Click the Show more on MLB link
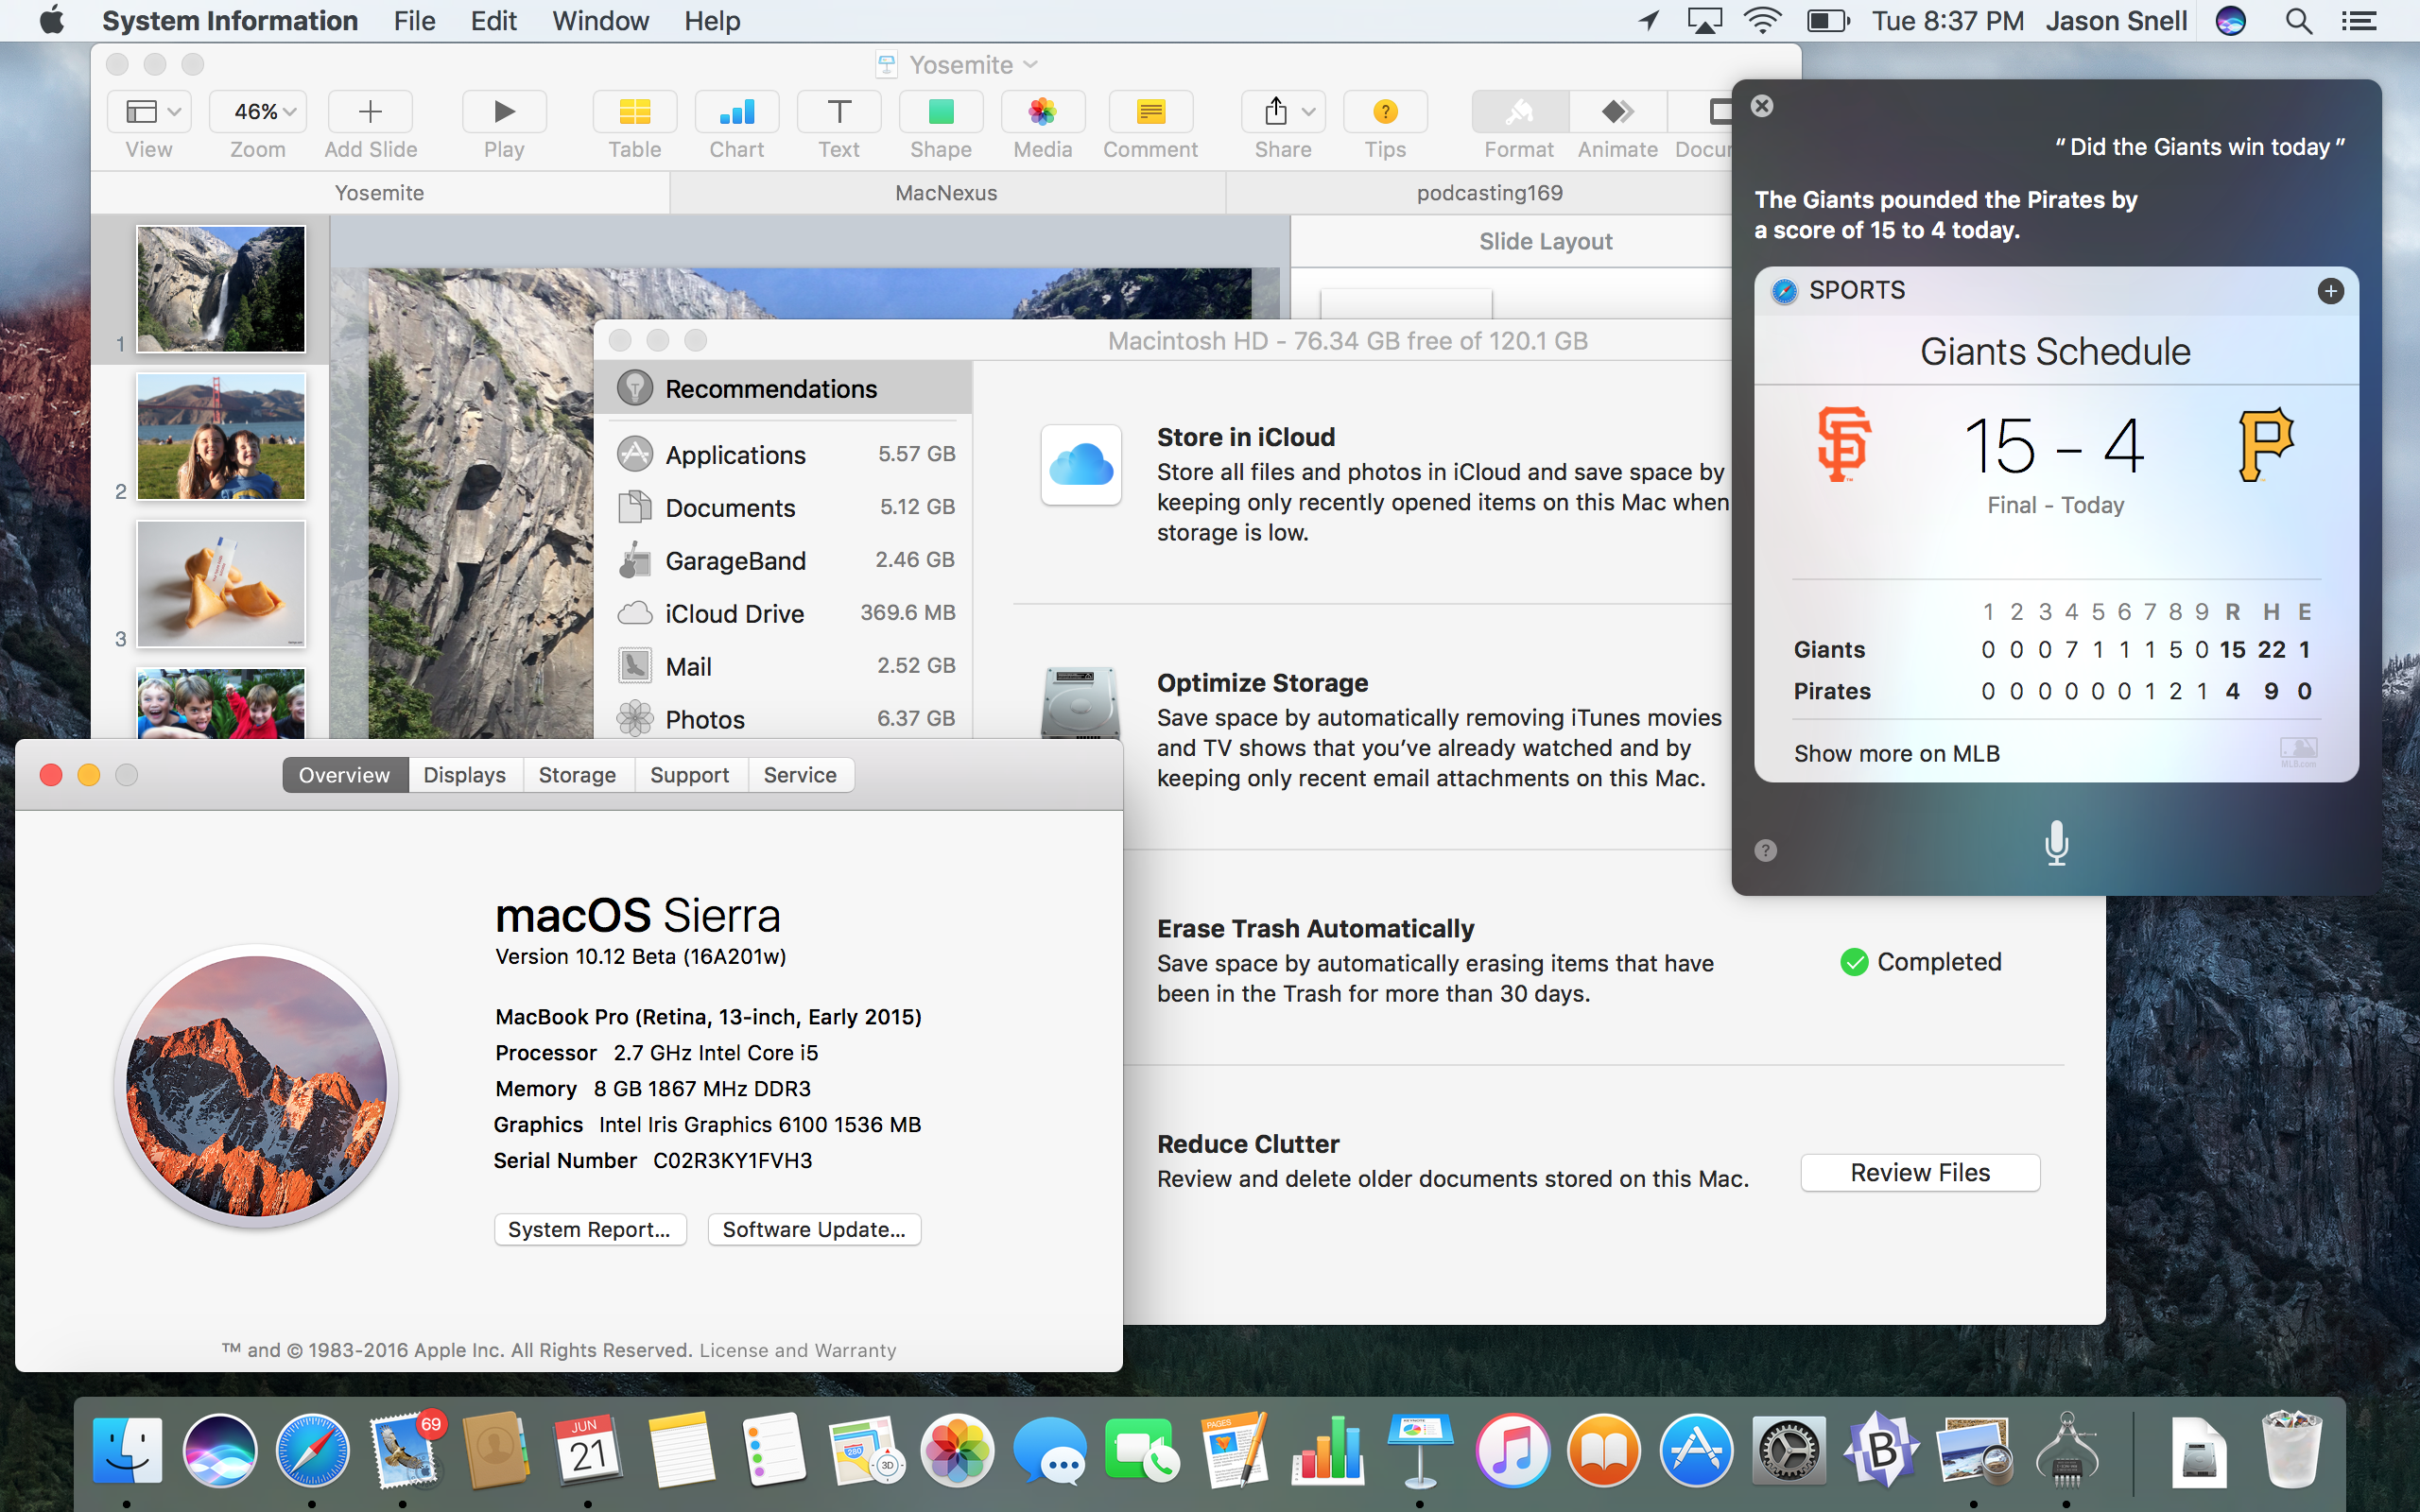The height and width of the screenshot is (1512, 2420). tap(1895, 750)
